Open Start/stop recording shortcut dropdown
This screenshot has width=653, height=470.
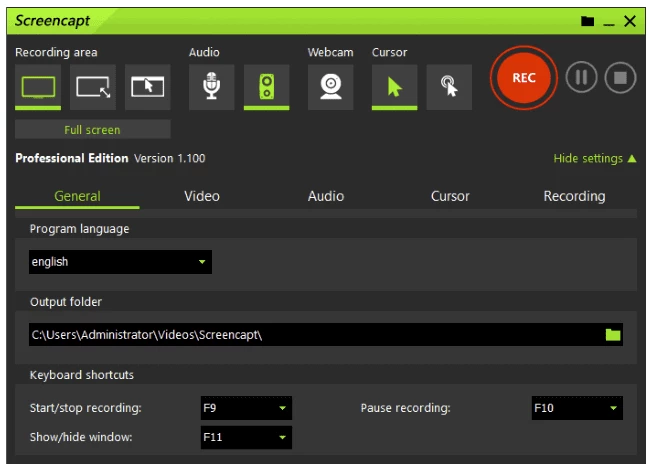[x=246, y=408]
